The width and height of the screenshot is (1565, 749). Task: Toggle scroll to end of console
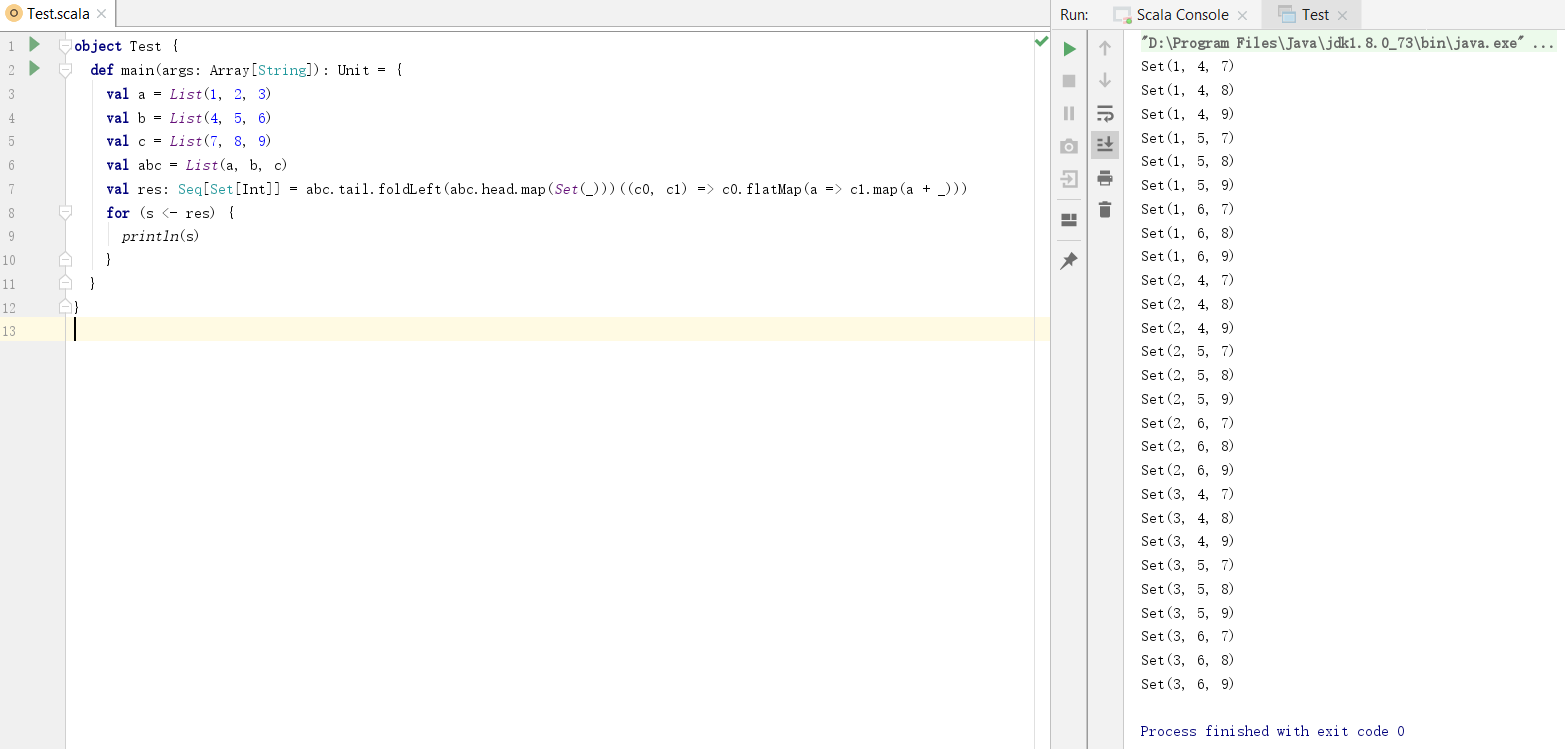(x=1105, y=145)
